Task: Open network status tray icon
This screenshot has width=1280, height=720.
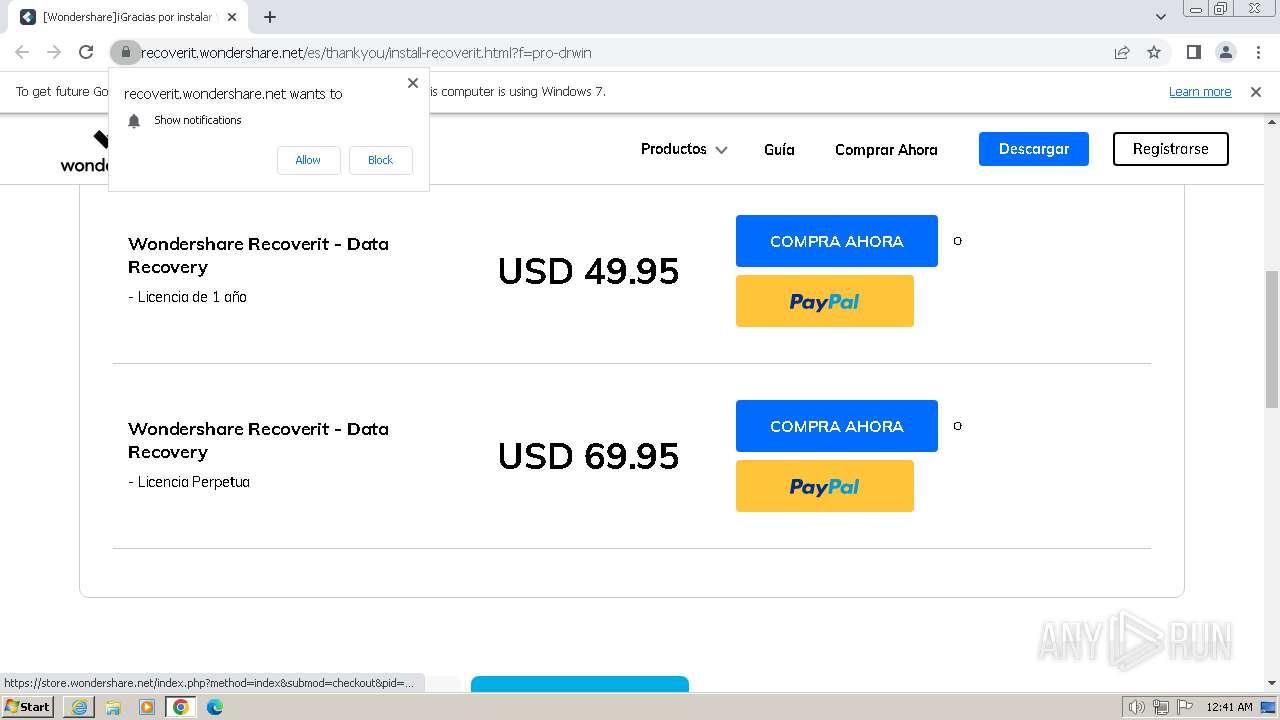Action: [x=1161, y=707]
